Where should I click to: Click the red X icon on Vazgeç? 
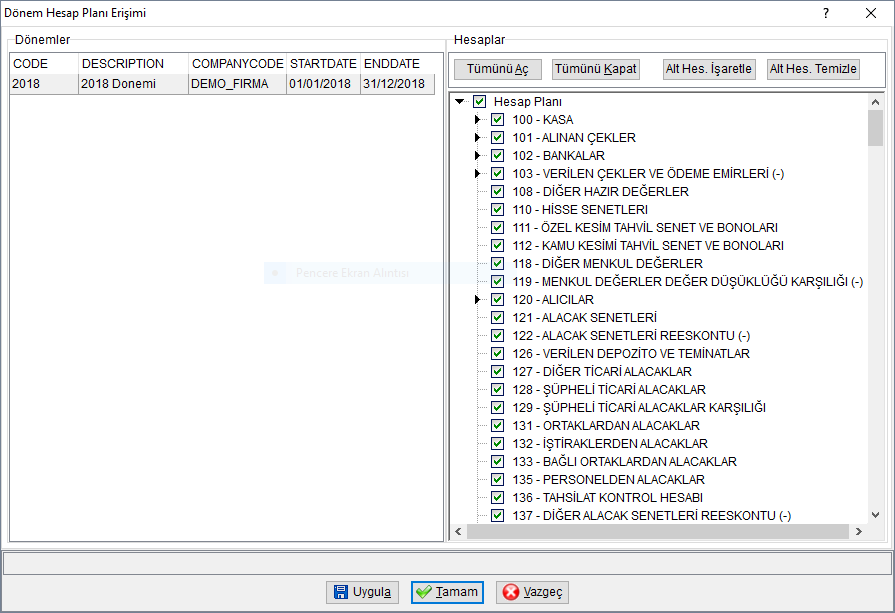tap(511, 592)
